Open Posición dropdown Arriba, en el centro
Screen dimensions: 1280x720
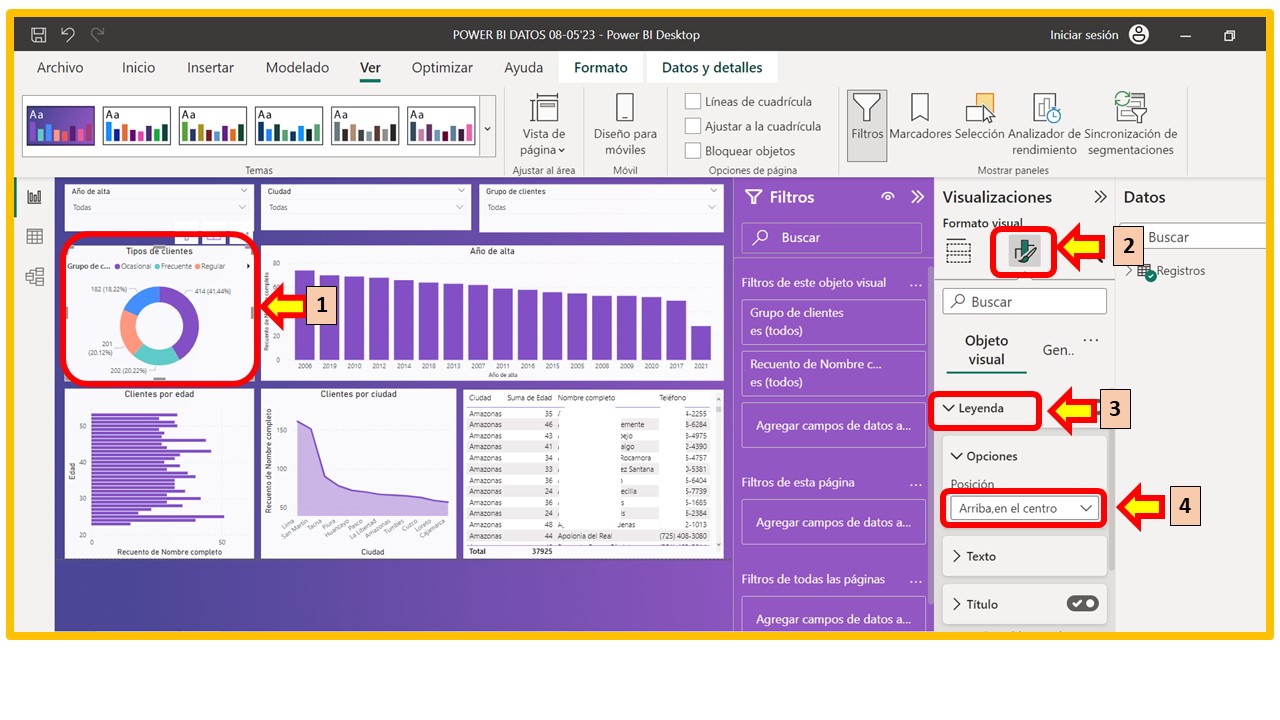(x=1025, y=508)
